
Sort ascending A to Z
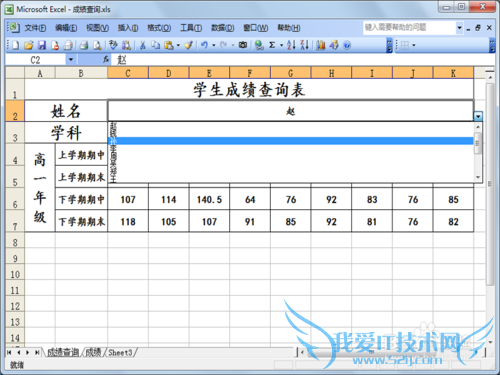tap(291, 45)
